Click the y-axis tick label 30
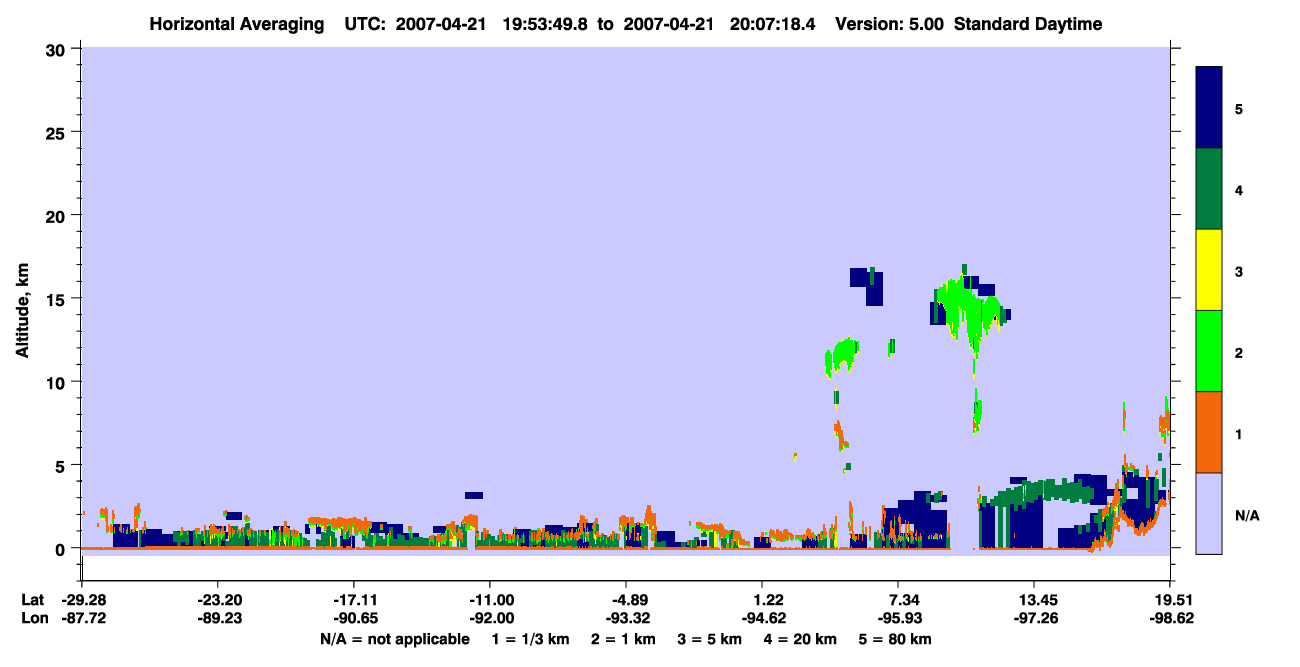Screen dimensions: 1300x667 pos(58,49)
